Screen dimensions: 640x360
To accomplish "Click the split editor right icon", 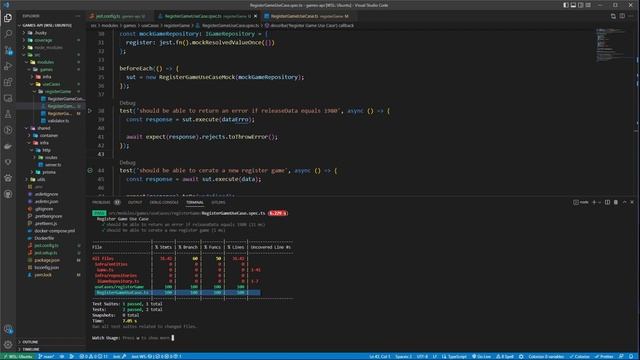I will (x=622, y=16).
